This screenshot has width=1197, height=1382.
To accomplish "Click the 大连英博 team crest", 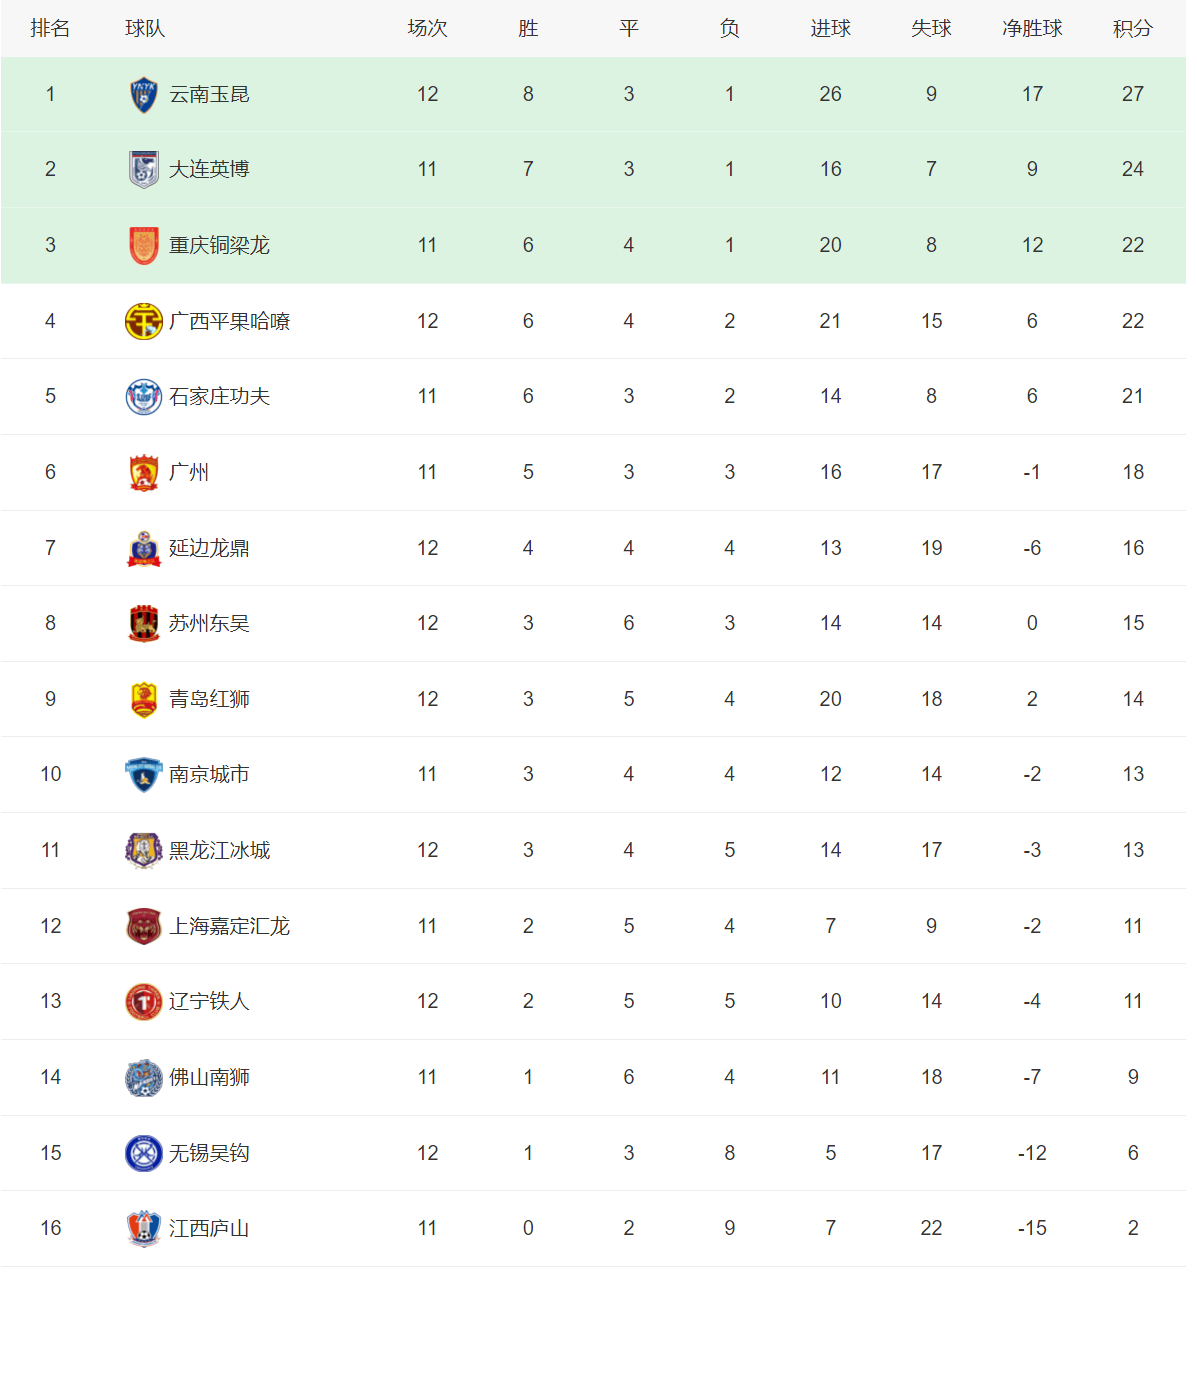I will 144,170.
